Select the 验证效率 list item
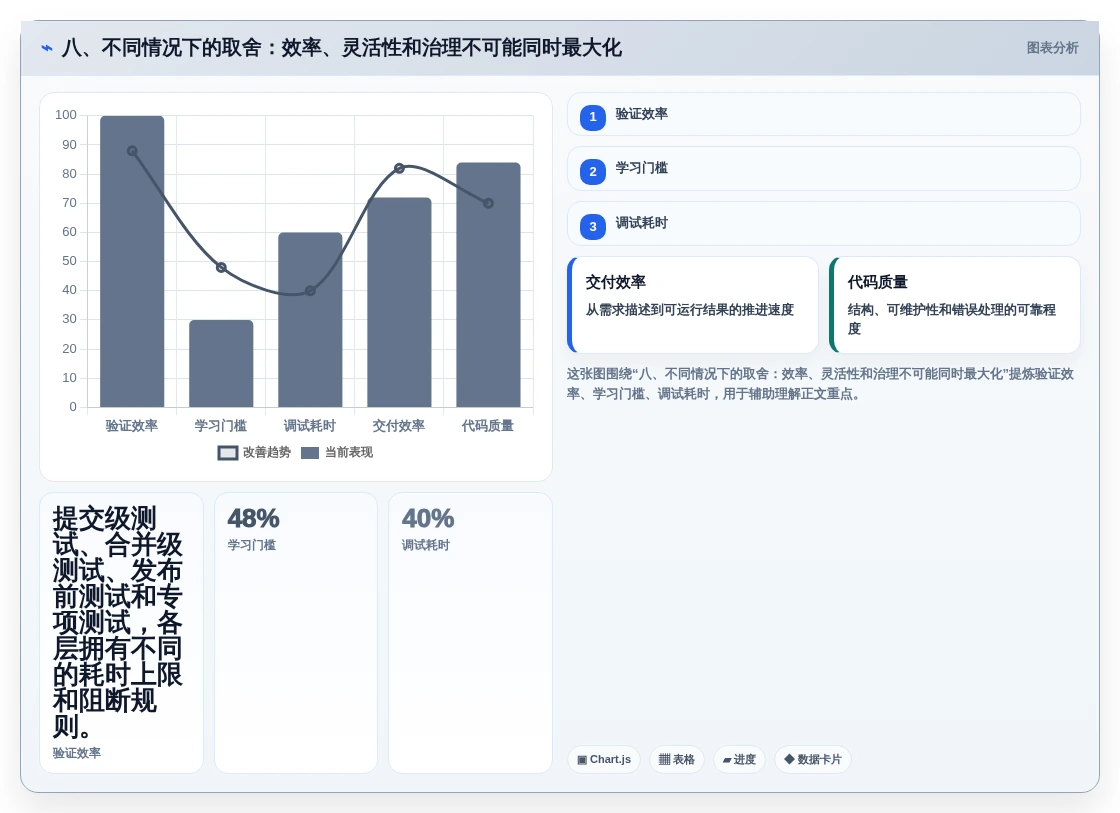Image resolution: width=1120 pixels, height=813 pixels. click(x=824, y=114)
